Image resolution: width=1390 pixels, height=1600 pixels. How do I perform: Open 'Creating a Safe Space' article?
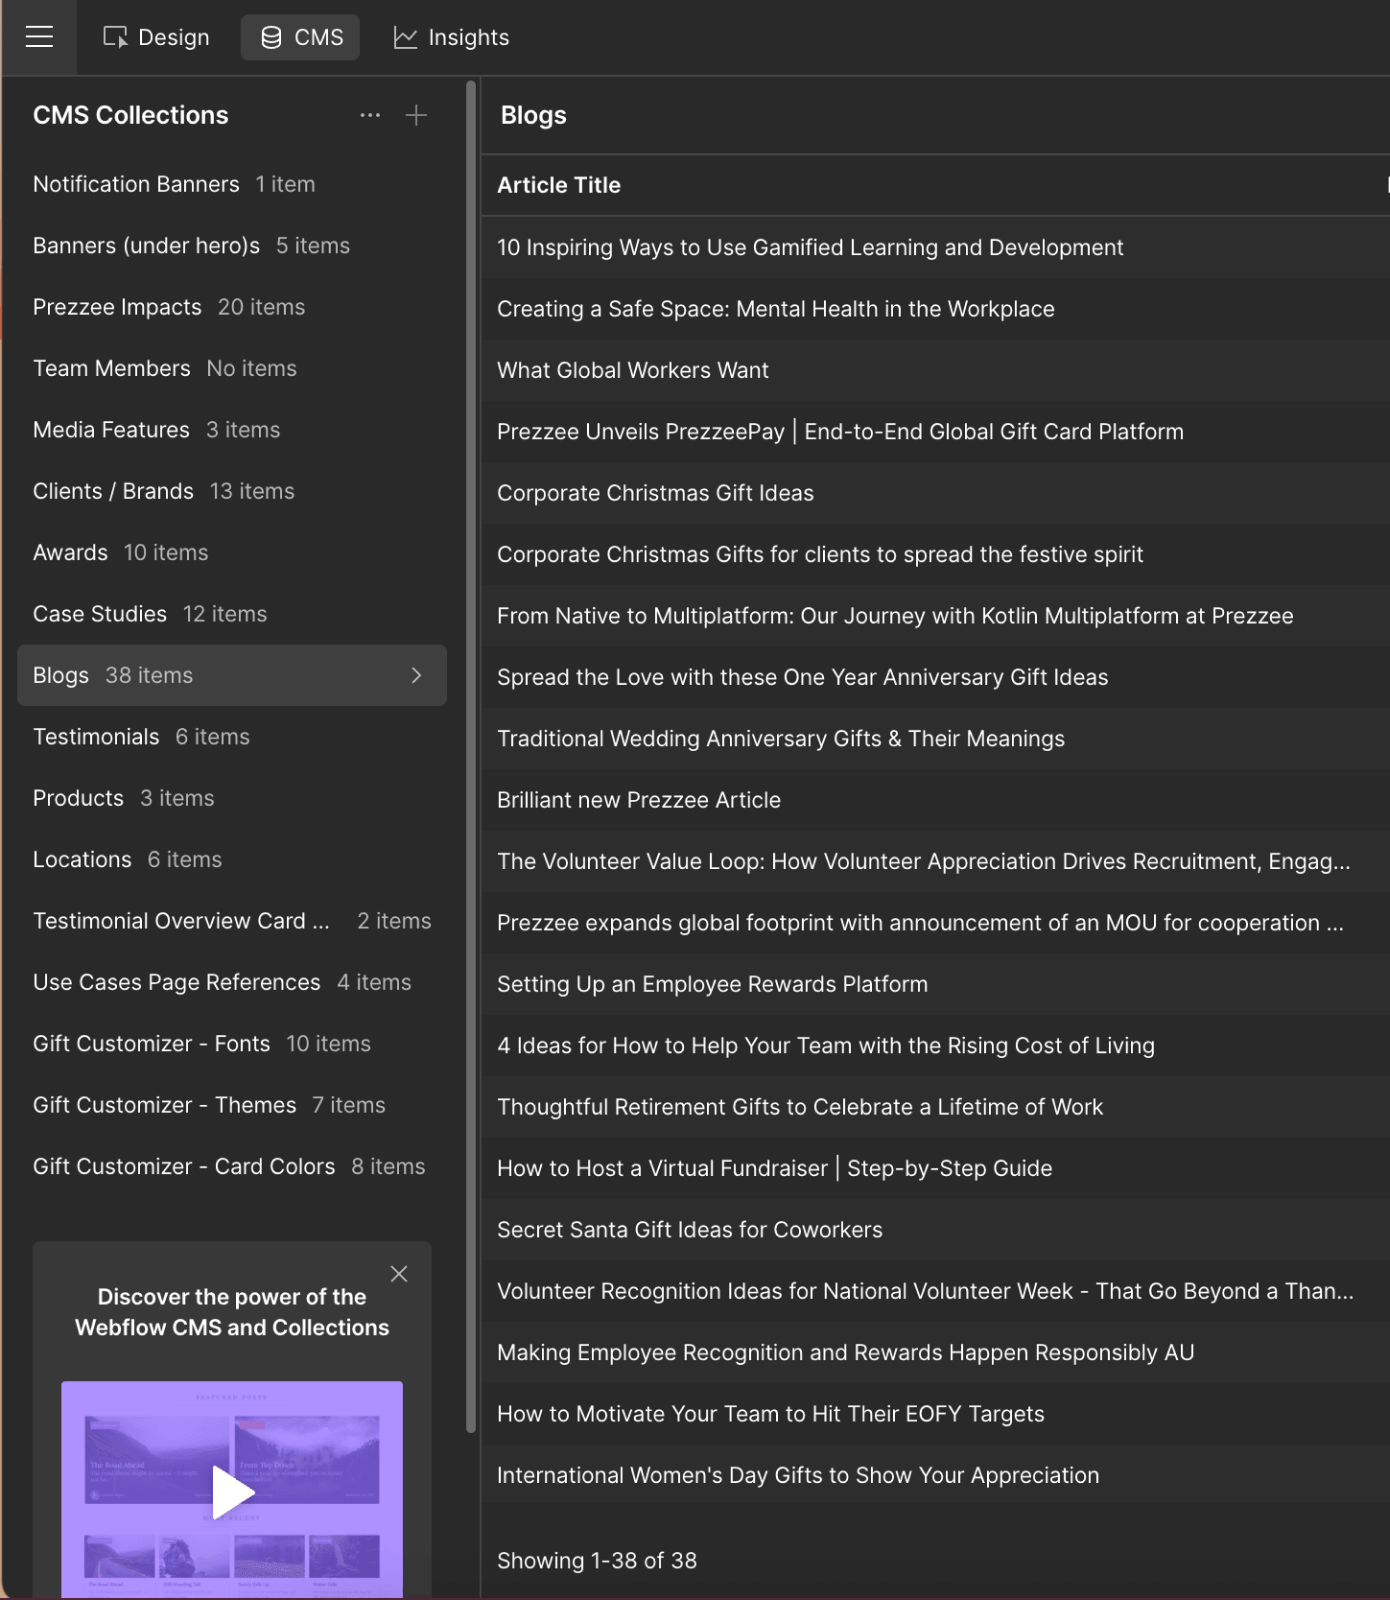coord(936,309)
